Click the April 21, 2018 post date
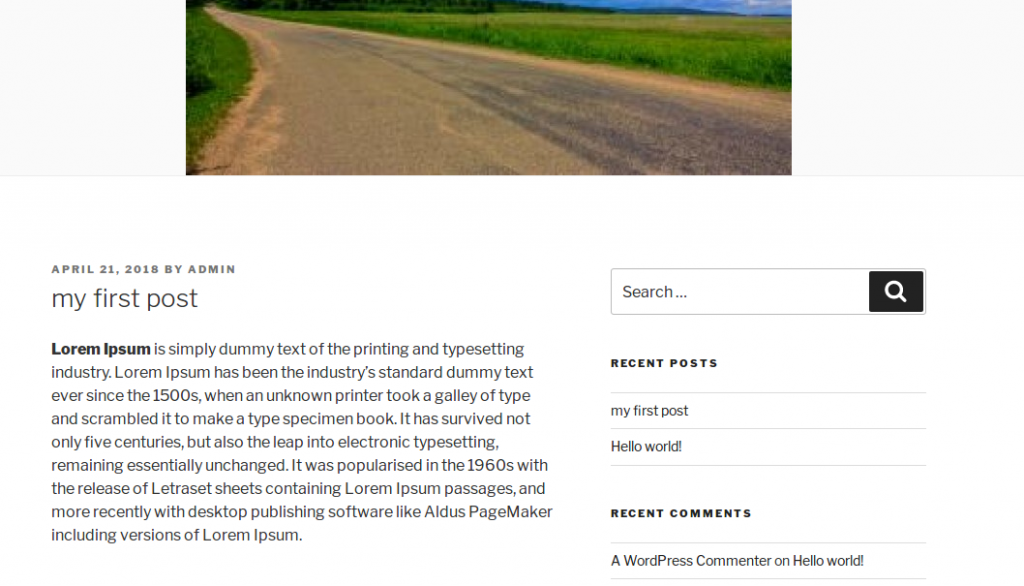The height and width of the screenshot is (586, 1024). 105,269
